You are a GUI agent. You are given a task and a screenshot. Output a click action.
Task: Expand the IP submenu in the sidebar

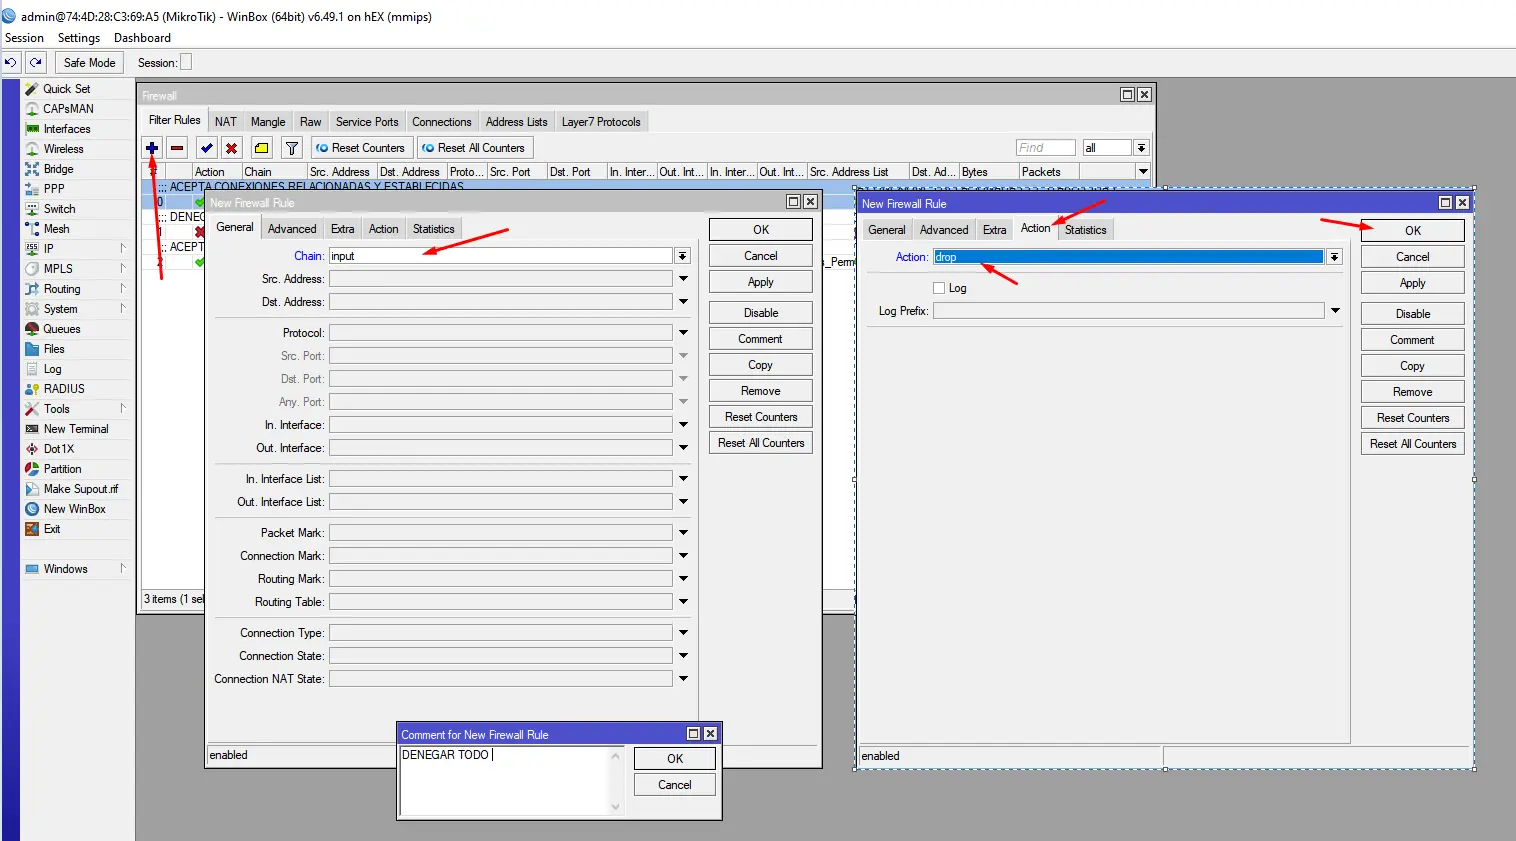point(123,248)
